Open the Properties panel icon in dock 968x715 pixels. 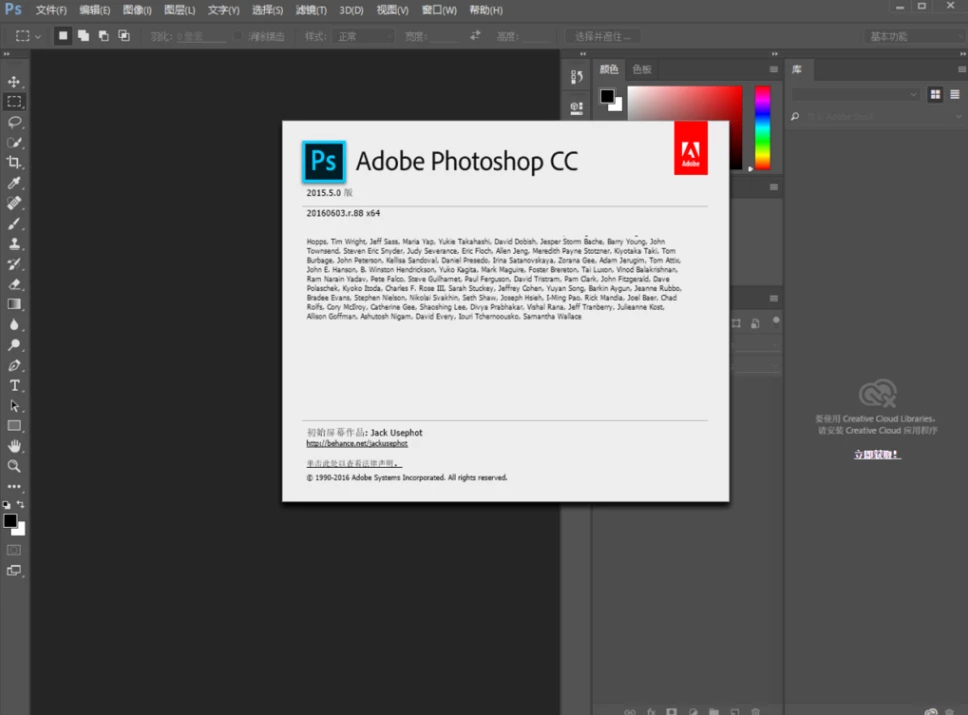(x=577, y=107)
